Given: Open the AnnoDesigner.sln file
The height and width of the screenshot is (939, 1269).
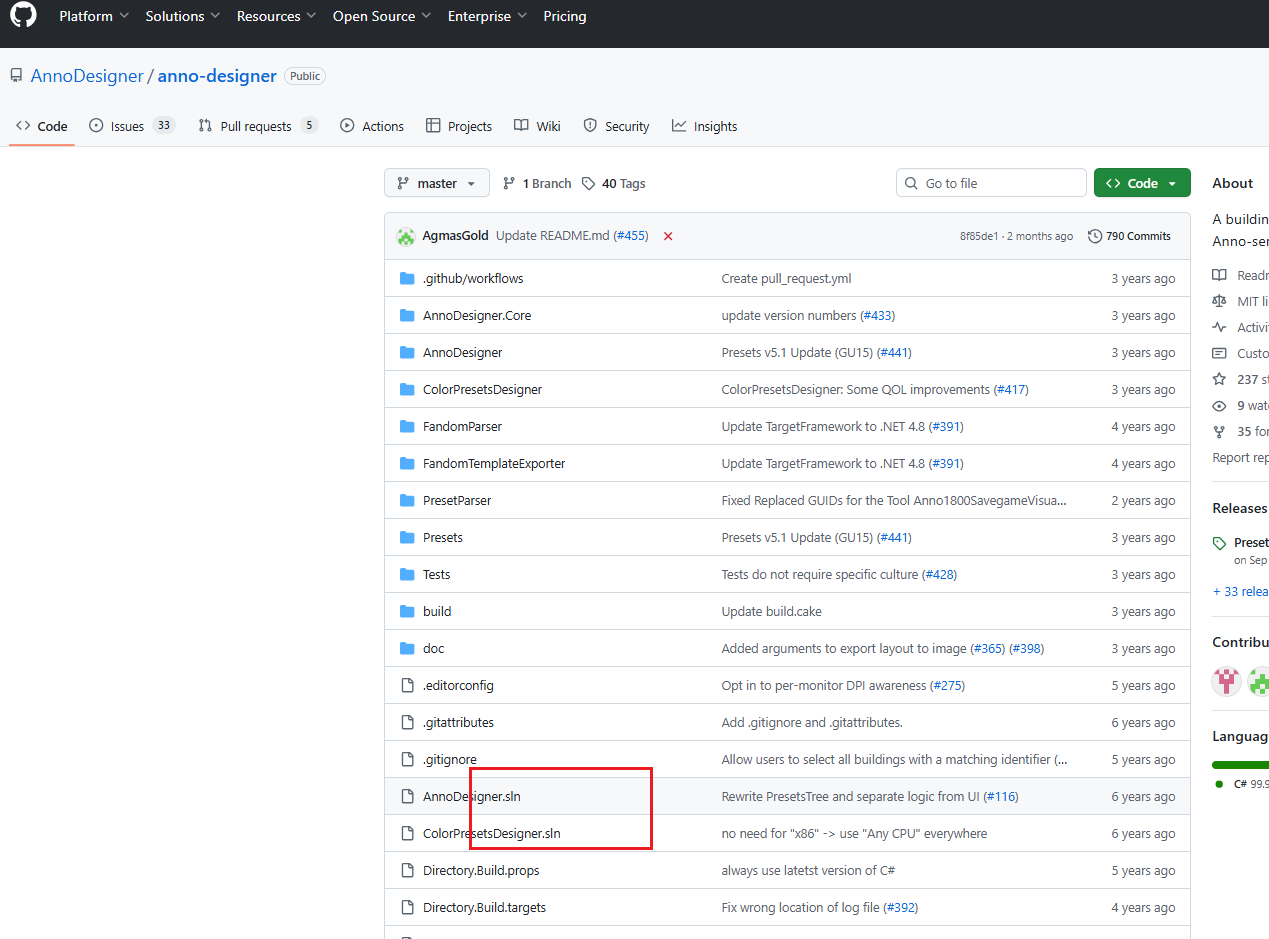Looking at the screenshot, I should [x=472, y=796].
